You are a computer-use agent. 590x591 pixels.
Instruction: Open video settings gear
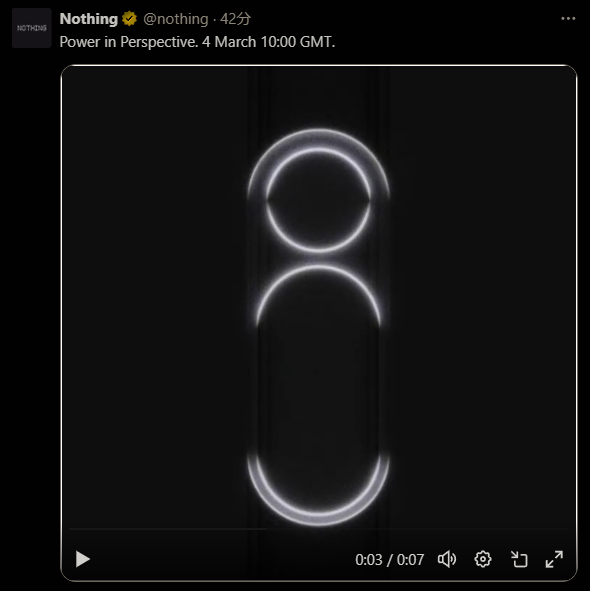(x=483, y=559)
